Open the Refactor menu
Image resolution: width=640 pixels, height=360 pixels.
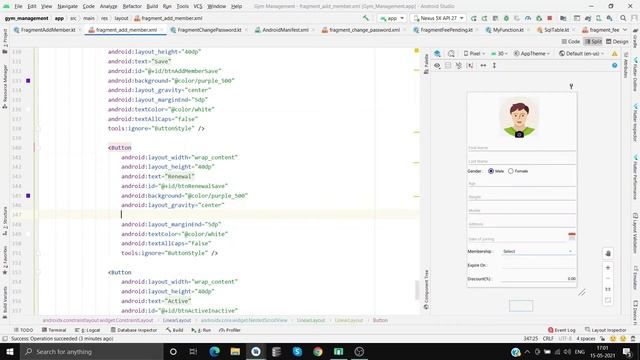(132, 6)
